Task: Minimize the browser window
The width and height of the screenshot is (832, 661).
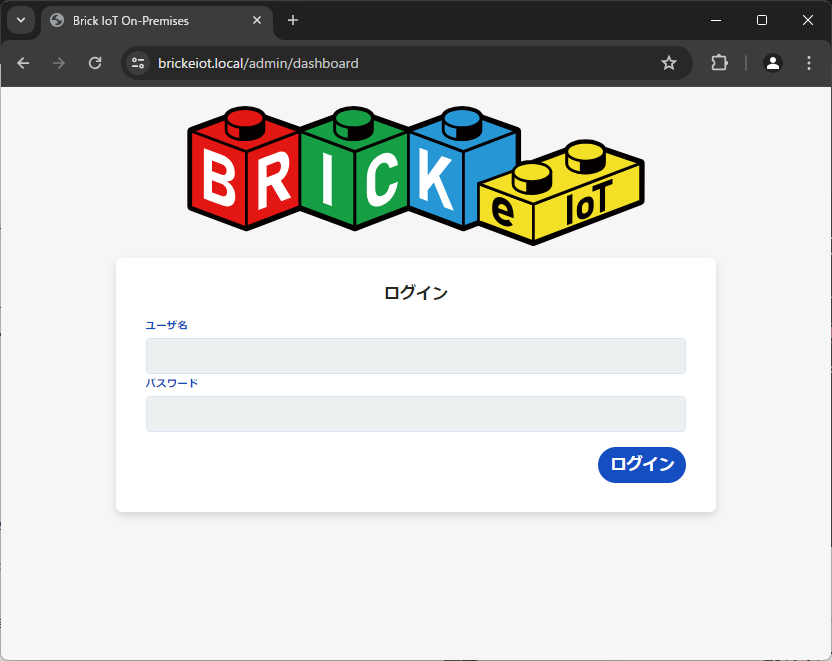Action: pos(716,20)
